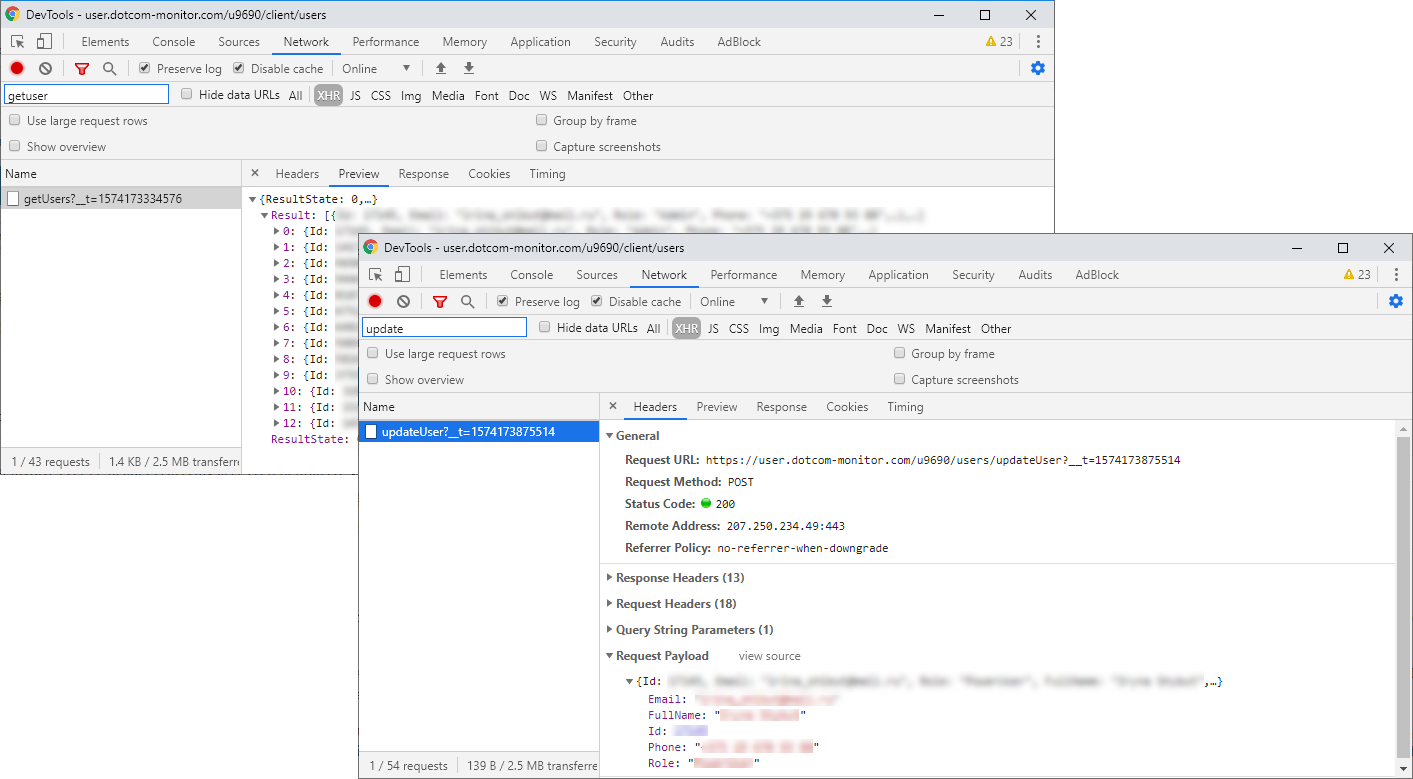
Task: Select WS filter type in front window
Action: pyautogui.click(x=906, y=328)
